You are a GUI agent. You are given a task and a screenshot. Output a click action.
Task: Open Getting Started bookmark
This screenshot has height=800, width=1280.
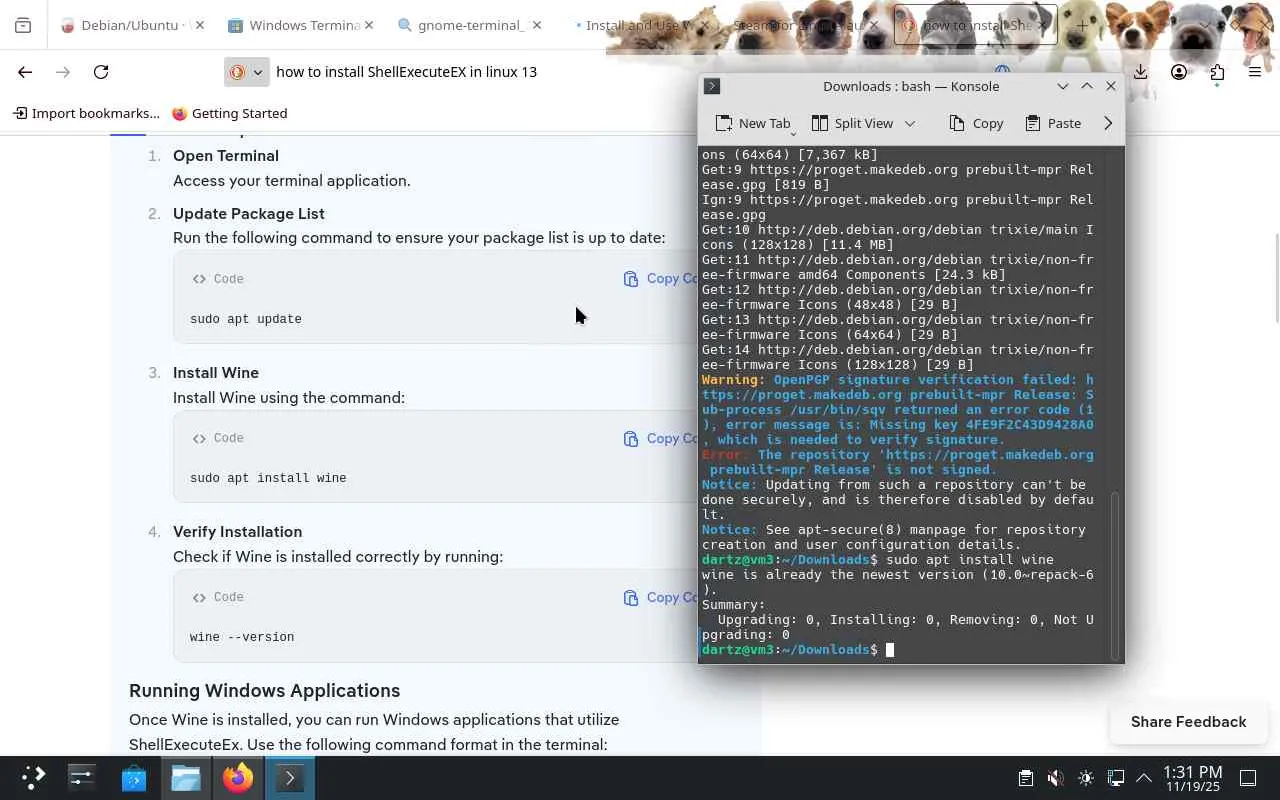tap(230, 113)
